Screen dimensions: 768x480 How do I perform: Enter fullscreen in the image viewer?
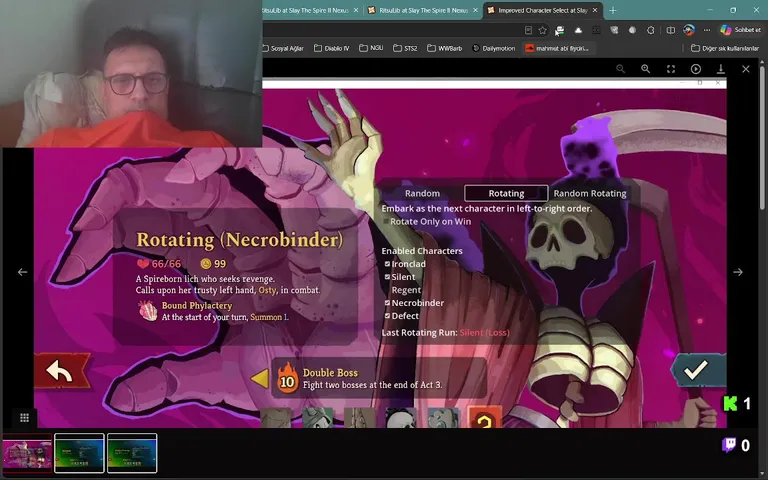[x=671, y=69]
